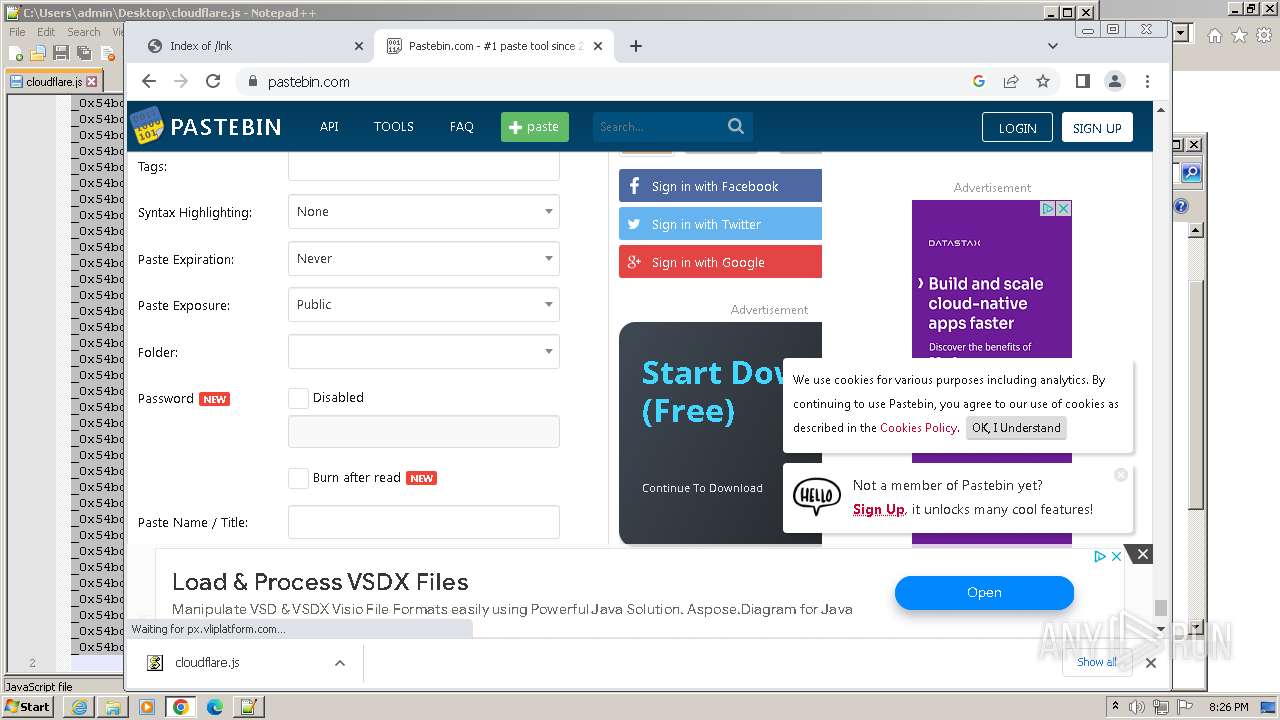
Task: Open Folder dropdown
Action: (424, 352)
